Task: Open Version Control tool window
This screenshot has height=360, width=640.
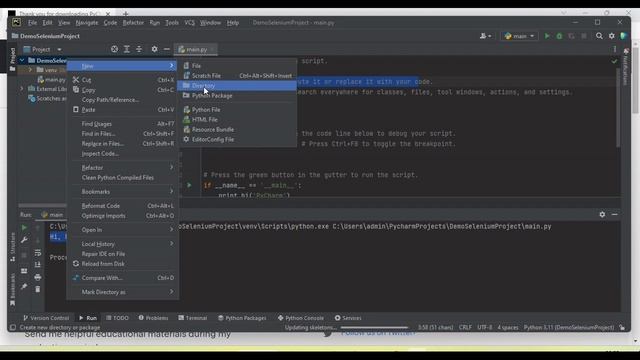Action: point(46,318)
